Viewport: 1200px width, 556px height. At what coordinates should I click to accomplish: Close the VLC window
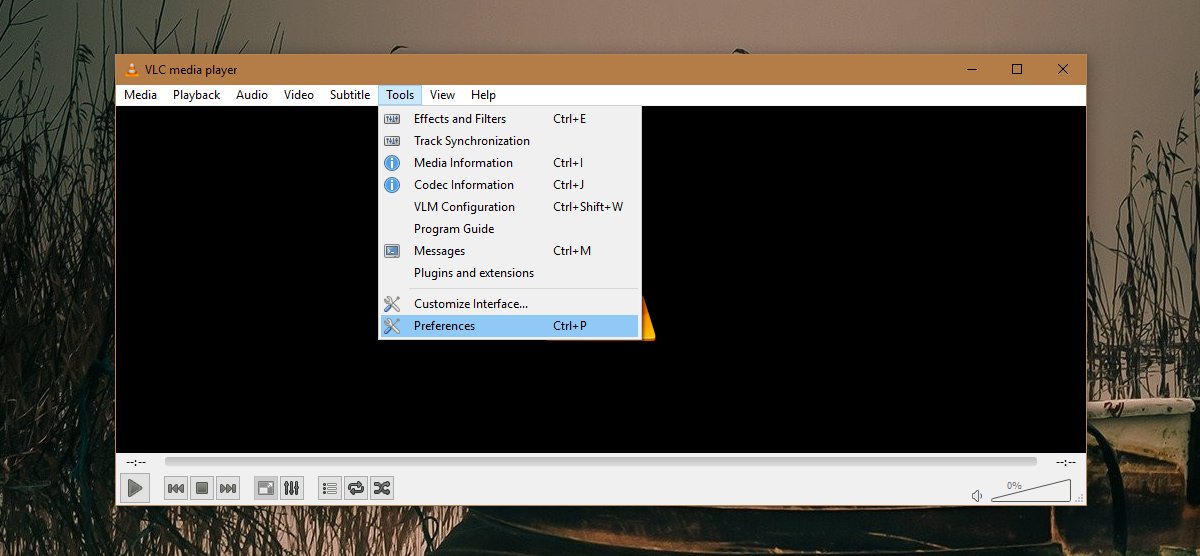point(1063,69)
